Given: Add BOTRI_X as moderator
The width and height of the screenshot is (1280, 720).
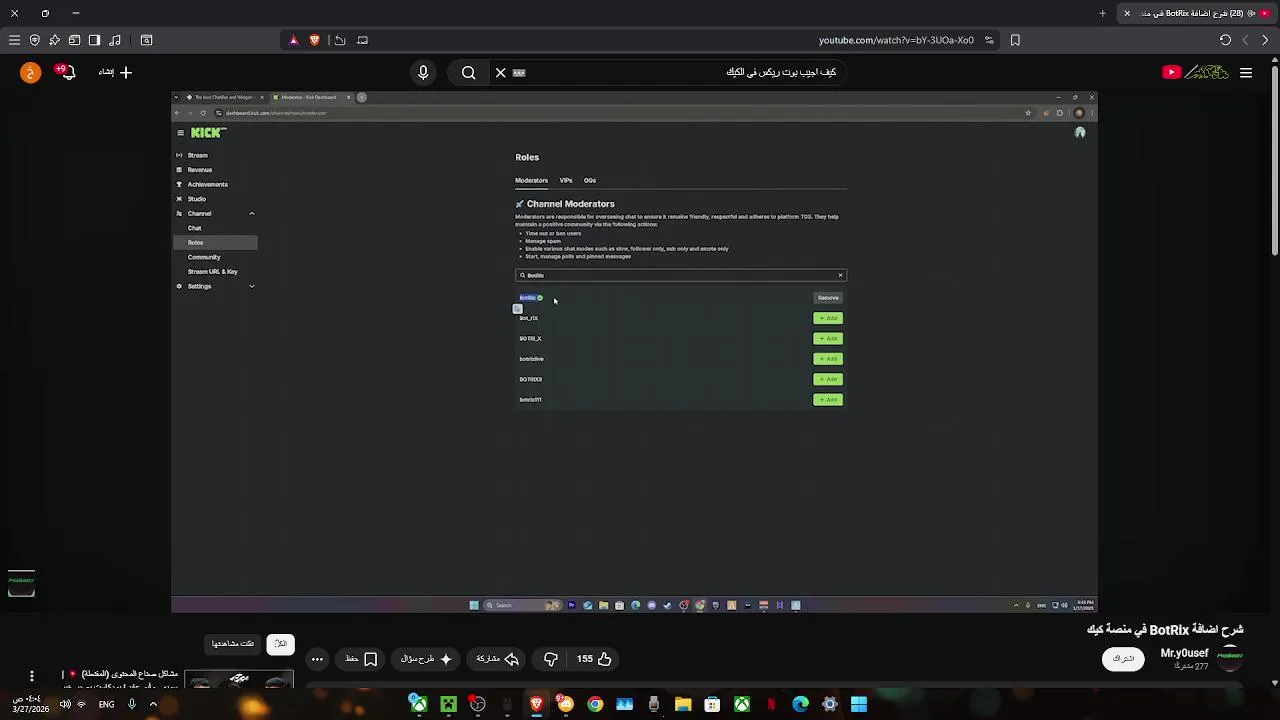Looking at the screenshot, I should pyautogui.click(x=828, y=339).
